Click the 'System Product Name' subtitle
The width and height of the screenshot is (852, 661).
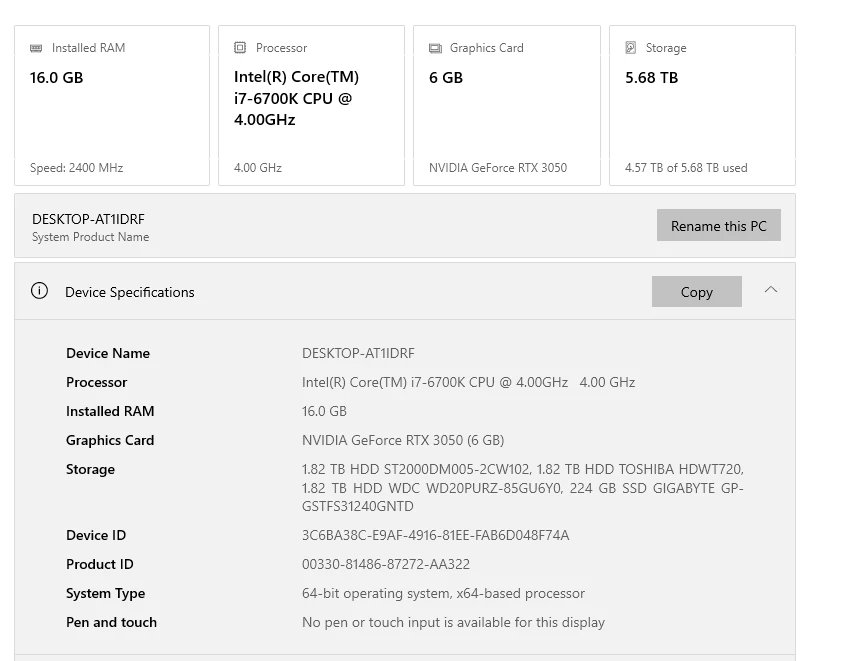click(x=90, y=237)
